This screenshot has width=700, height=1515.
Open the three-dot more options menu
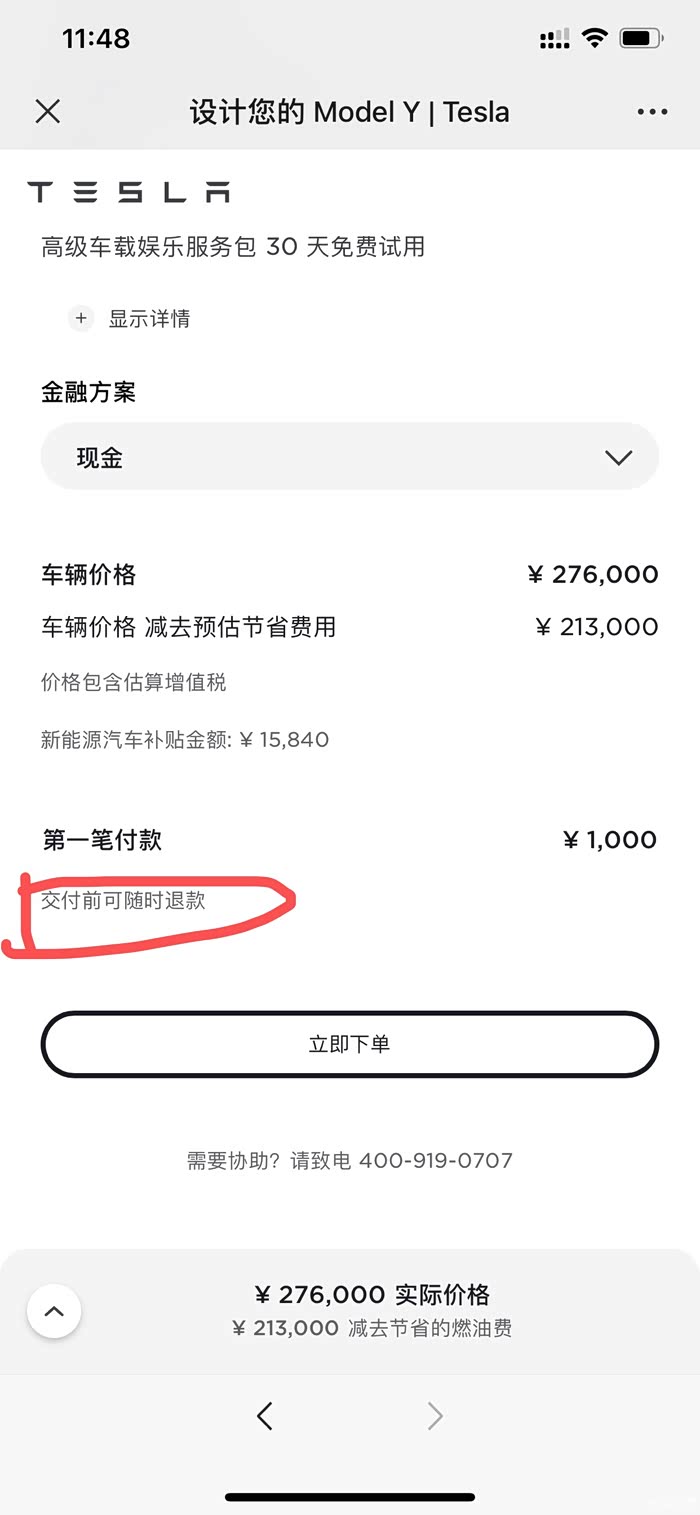pyautogui.click(x=652, y=112)
